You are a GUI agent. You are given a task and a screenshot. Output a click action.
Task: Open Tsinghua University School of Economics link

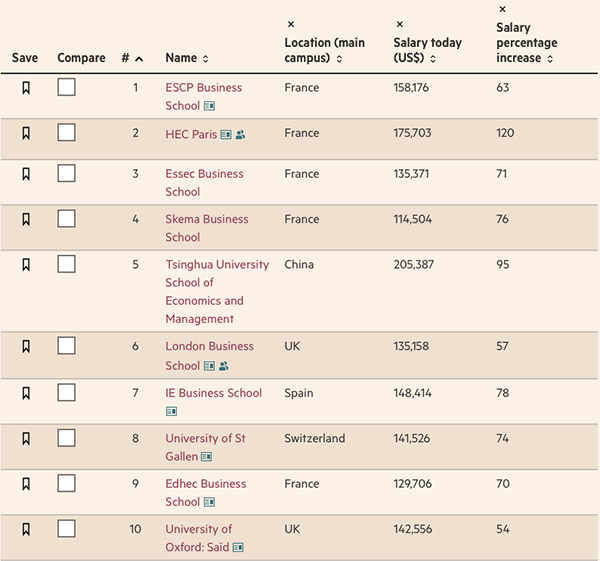coord(217,292)
